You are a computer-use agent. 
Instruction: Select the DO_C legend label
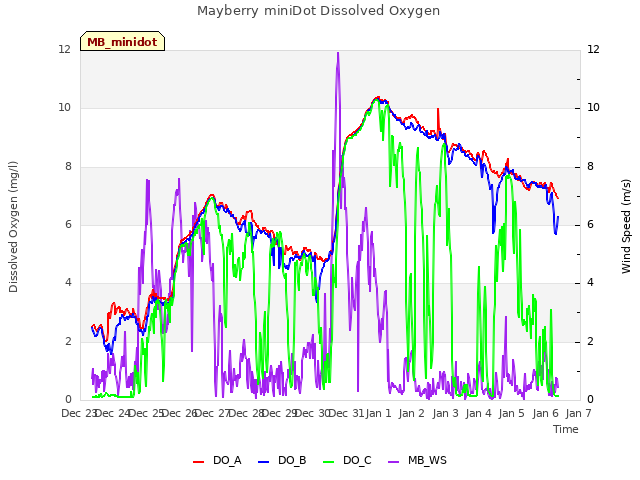tap(357, 460)
